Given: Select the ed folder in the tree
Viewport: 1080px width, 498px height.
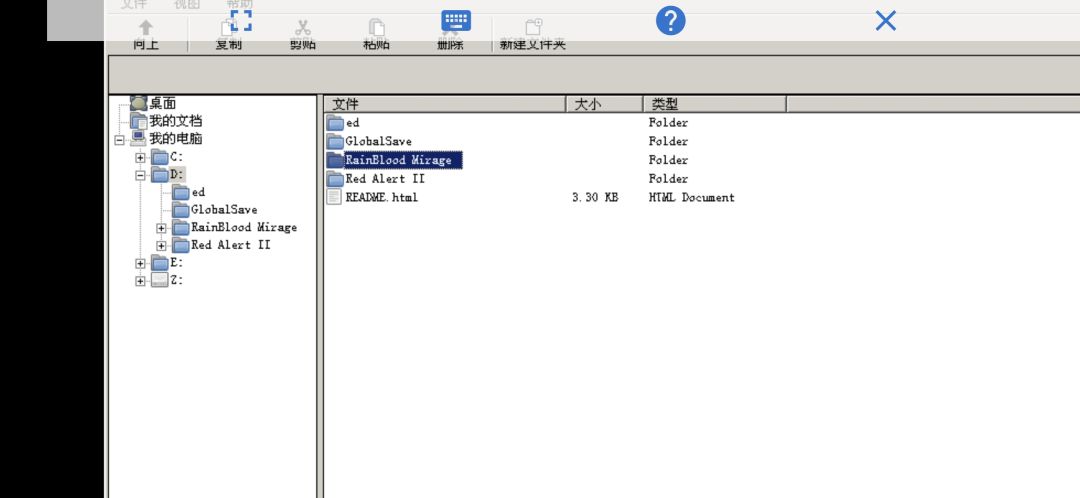Looking at the screenshot, I should pyautogui.click(x=198, y=192).
